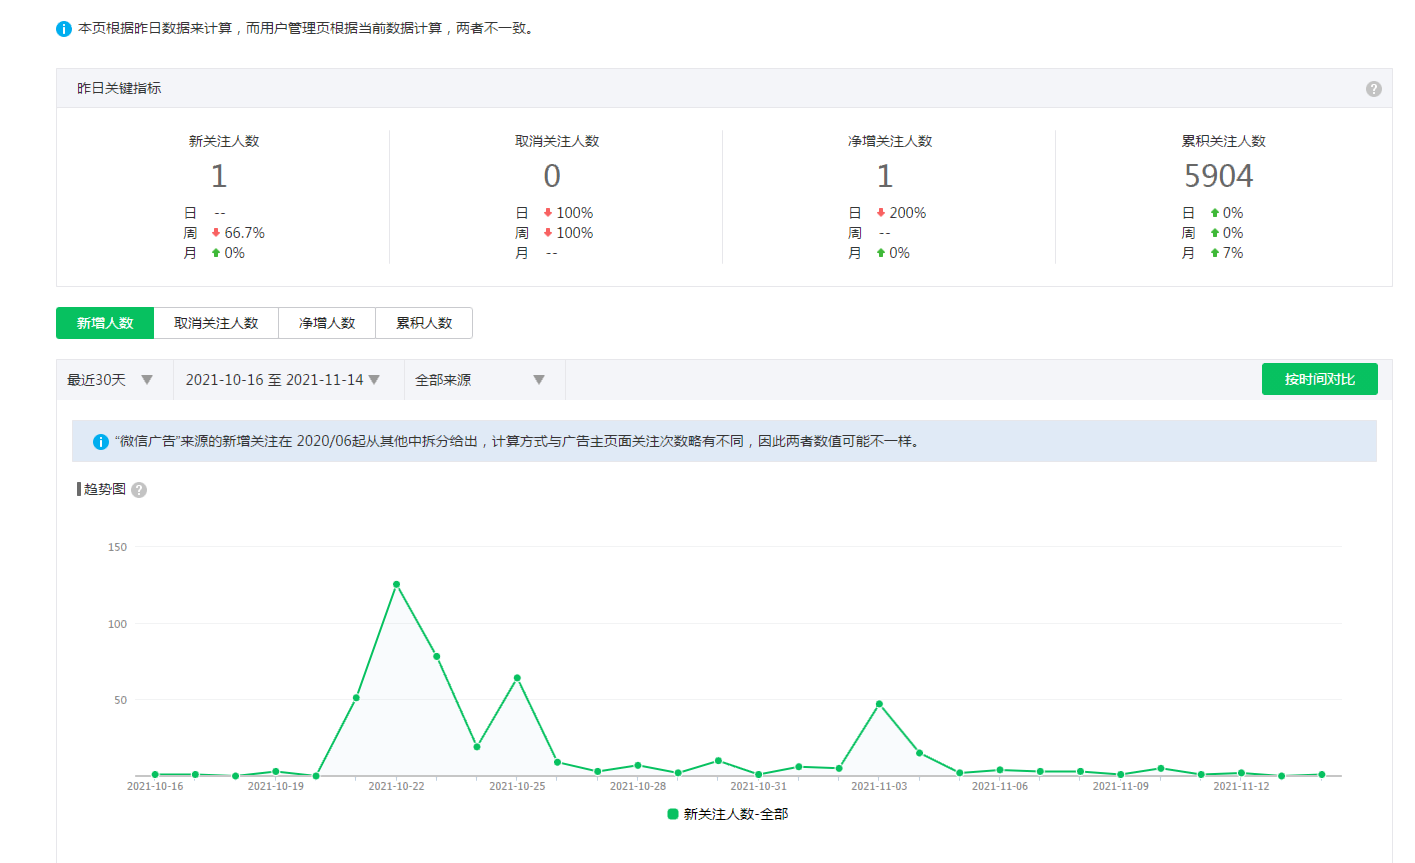1415x863 pixels.
Task: Open the 最近30天 time range dropdown
Action: click(110, 380)
